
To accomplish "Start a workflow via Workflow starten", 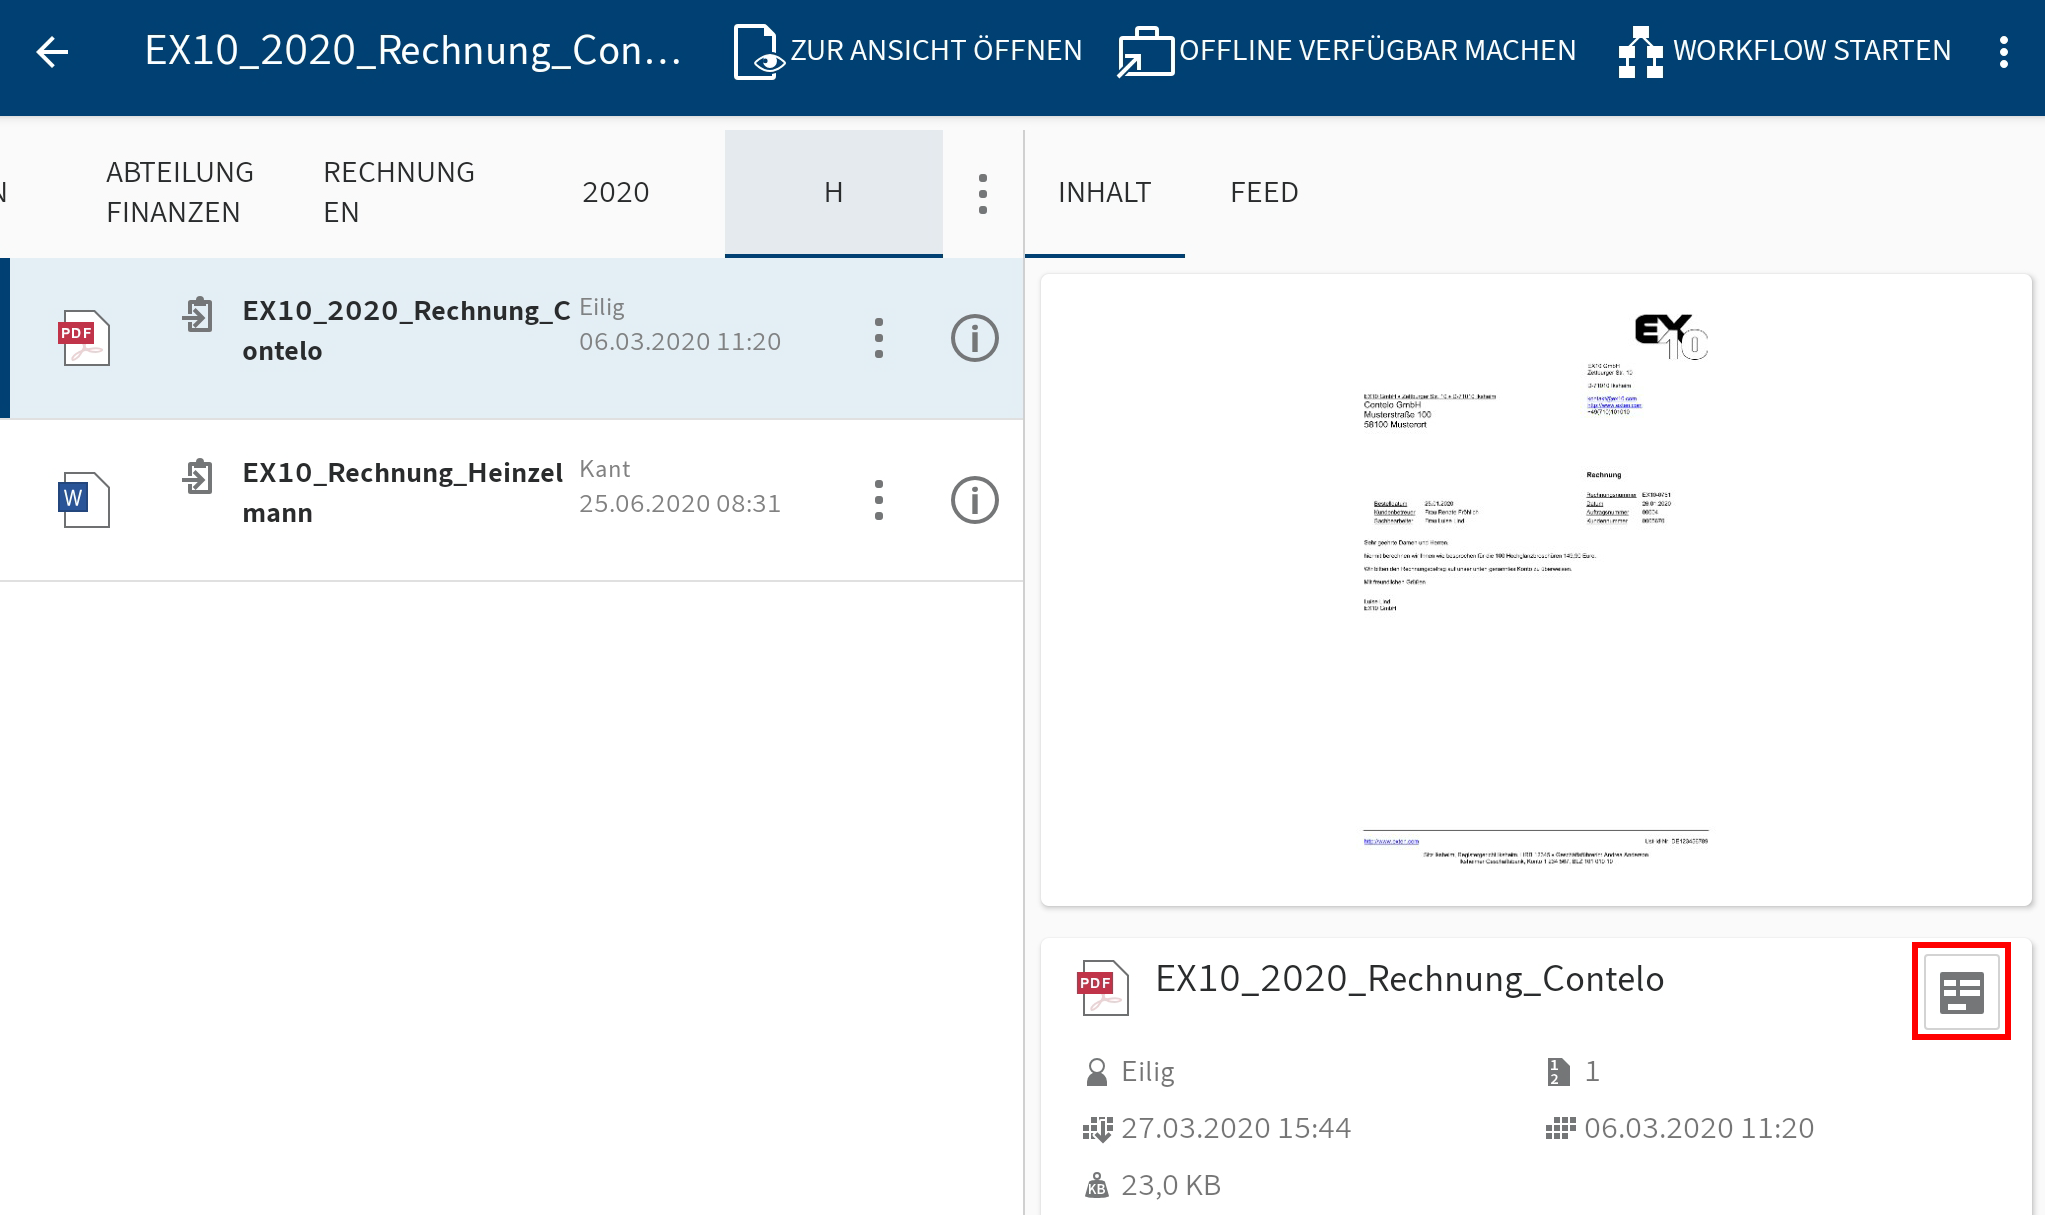I will [1784, 51].
